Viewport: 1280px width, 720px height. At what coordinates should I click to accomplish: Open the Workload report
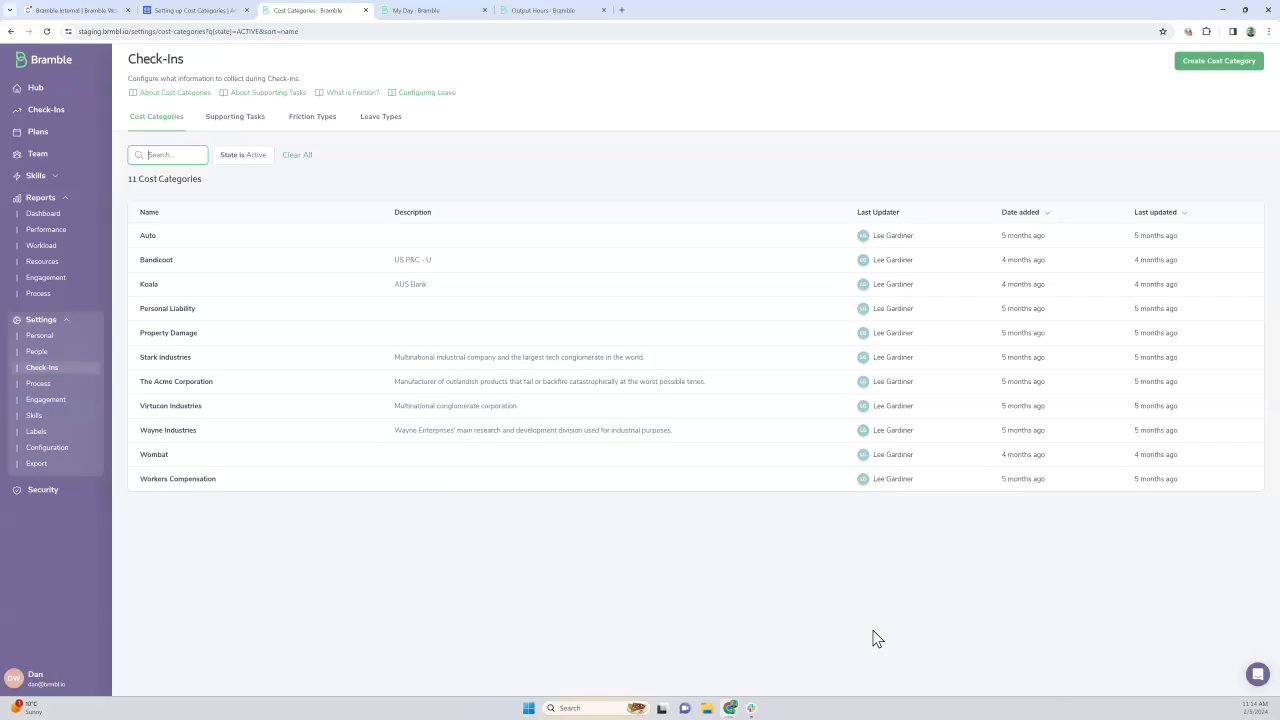pyautogui.click(x=41, y=246)
